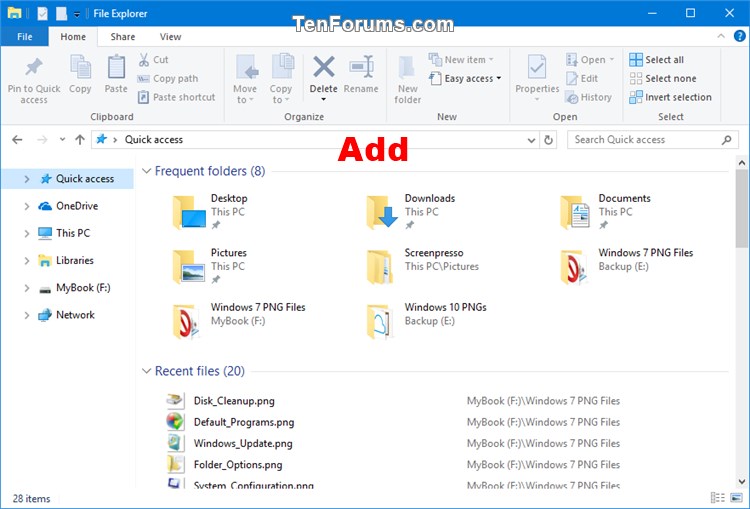Open Windows 7 PNG Files on Backup (E:)
The height and width of the screenshot is (509, 750).
[627, 266]
